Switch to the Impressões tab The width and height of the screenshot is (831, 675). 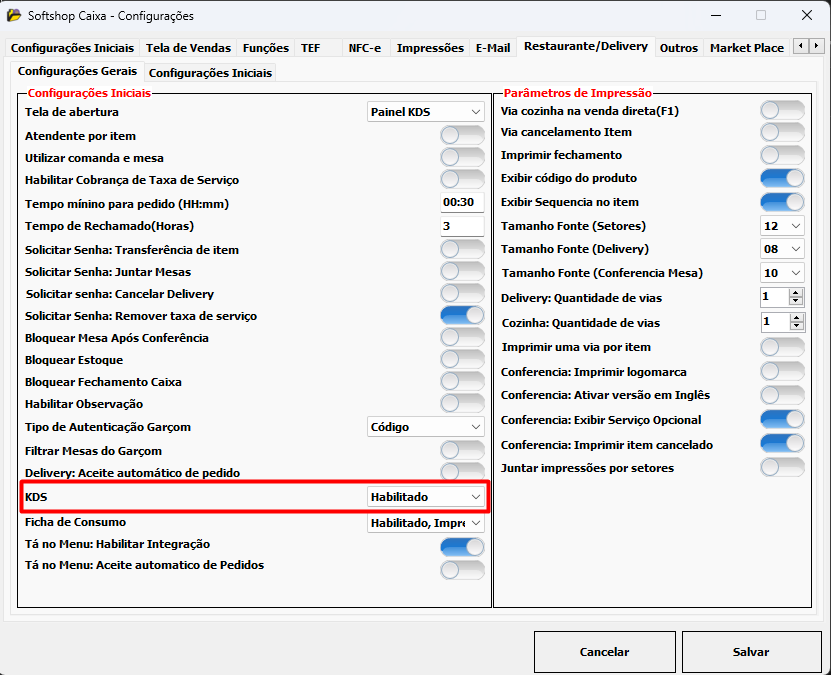[430, 48]
